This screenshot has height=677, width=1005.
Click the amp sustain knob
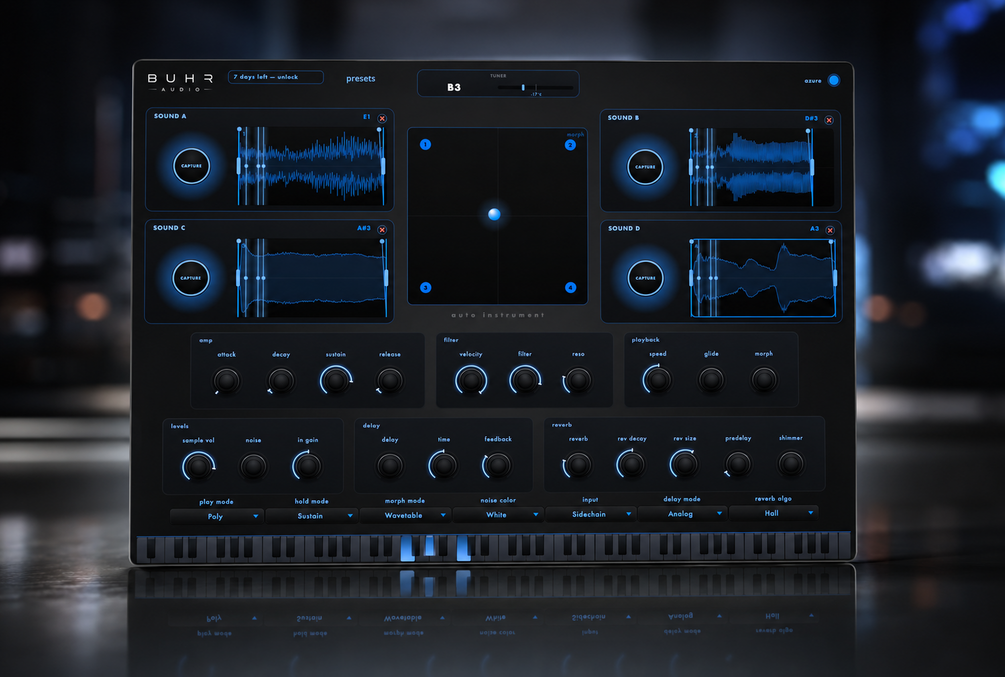336,380
